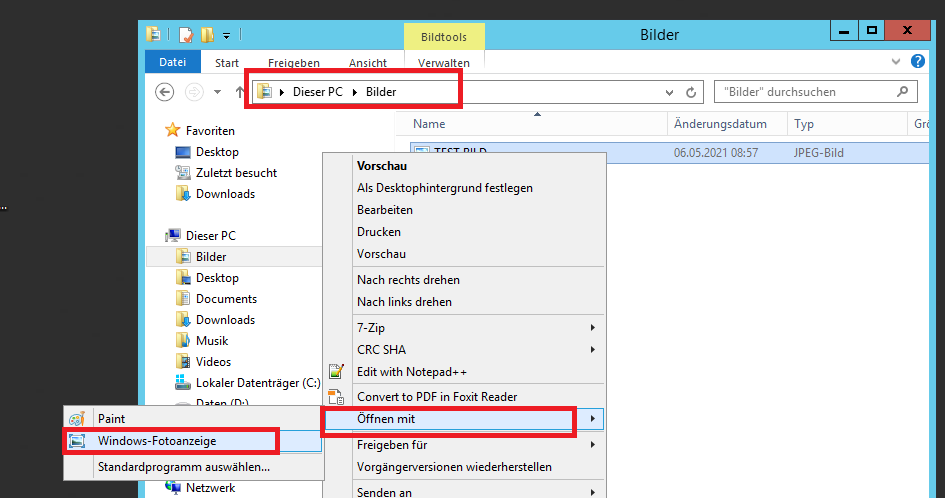Select Paint in the Öffnen mit submenu
Image resolution: width=945 pixels, height=498 pixels.
[x=111, y=418]
